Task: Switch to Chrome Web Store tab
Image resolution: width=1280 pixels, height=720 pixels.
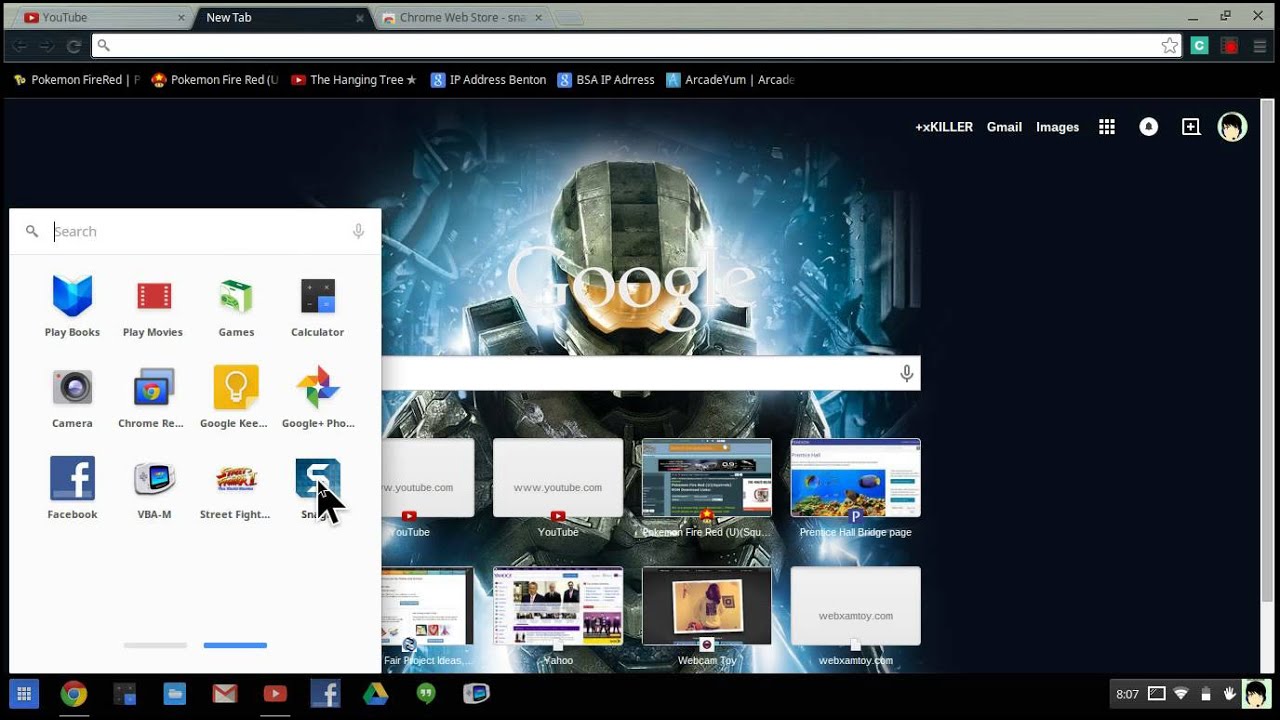Action: (x=462, y=17)
